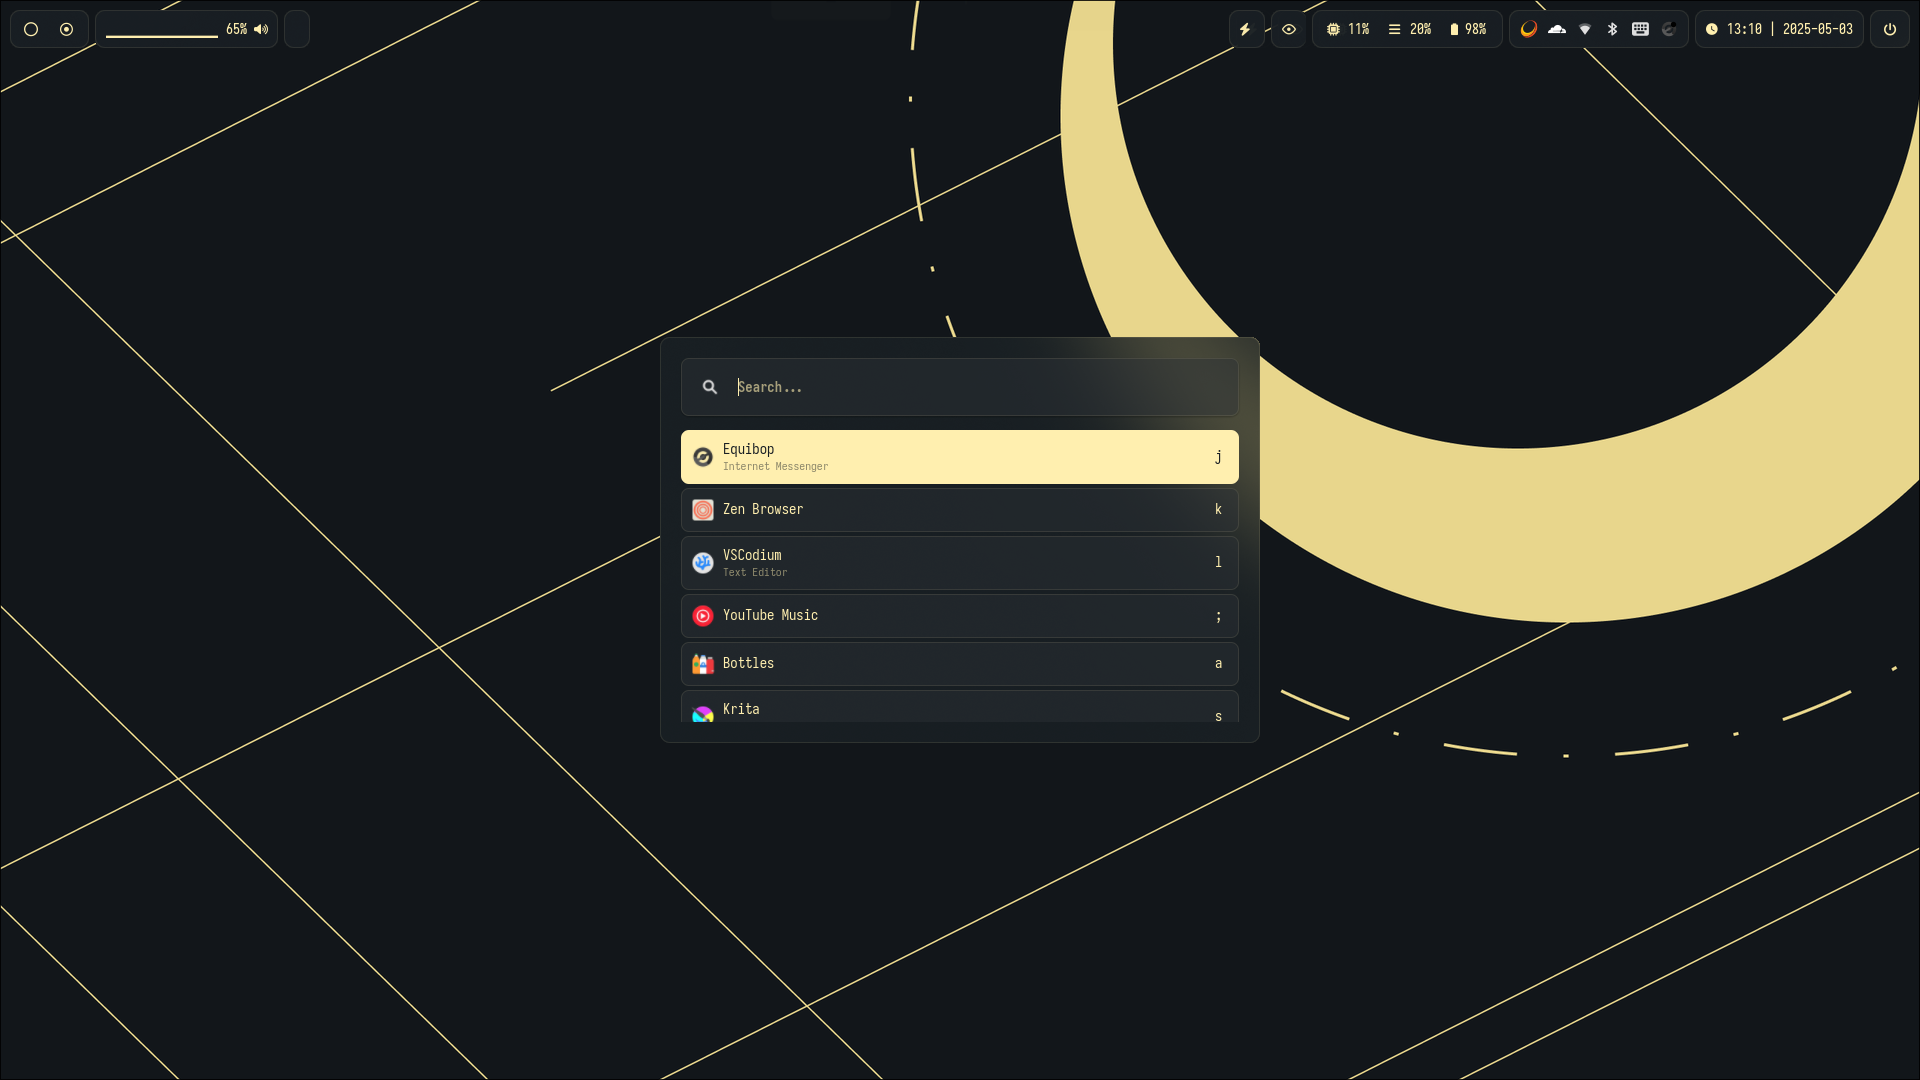Click the lightning bolt power profile icon
The height and width of the screenshot is (1080, 1920).
point(1246,29)
